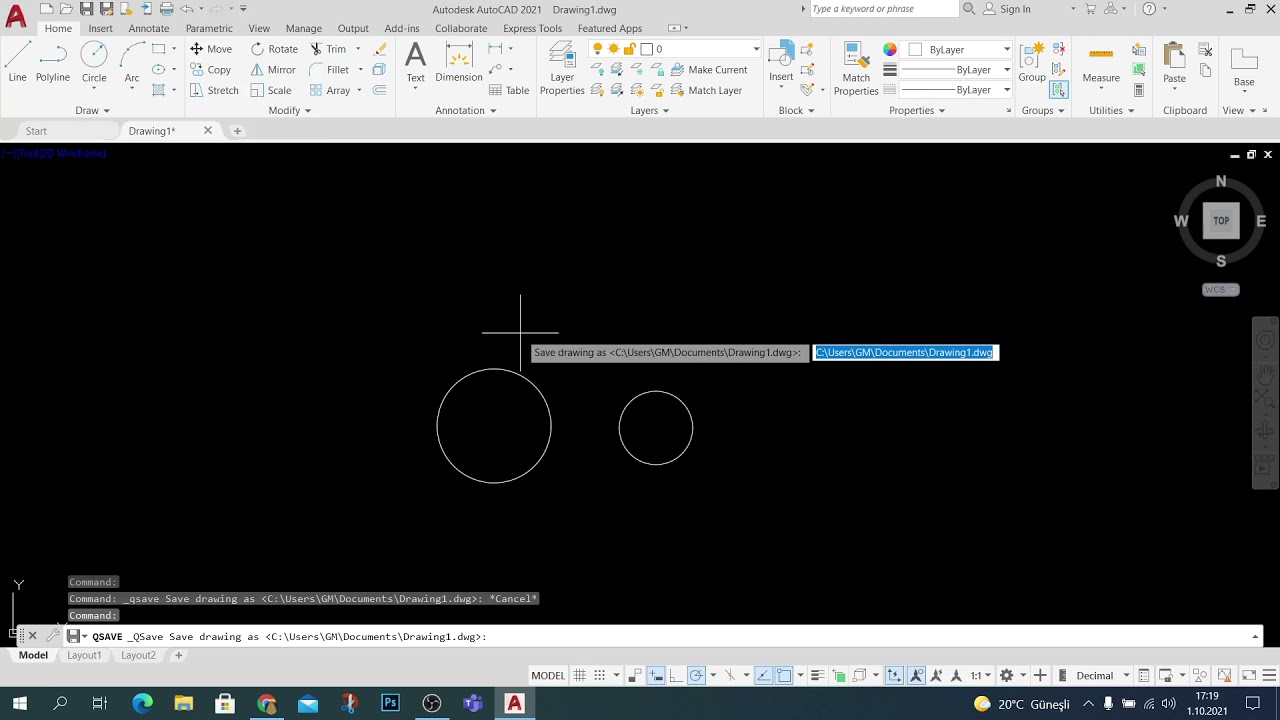Open the Annotate ribbon tab
The width and height of the screenshot is (1280, 720).
[148, 28]
